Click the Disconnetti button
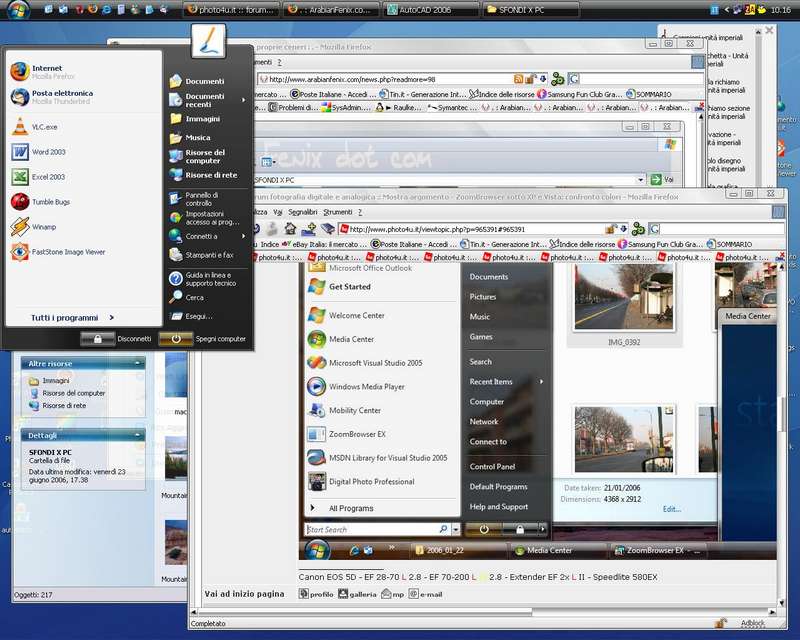The height and width of the screenshot is (640, 800). (116, 338)
